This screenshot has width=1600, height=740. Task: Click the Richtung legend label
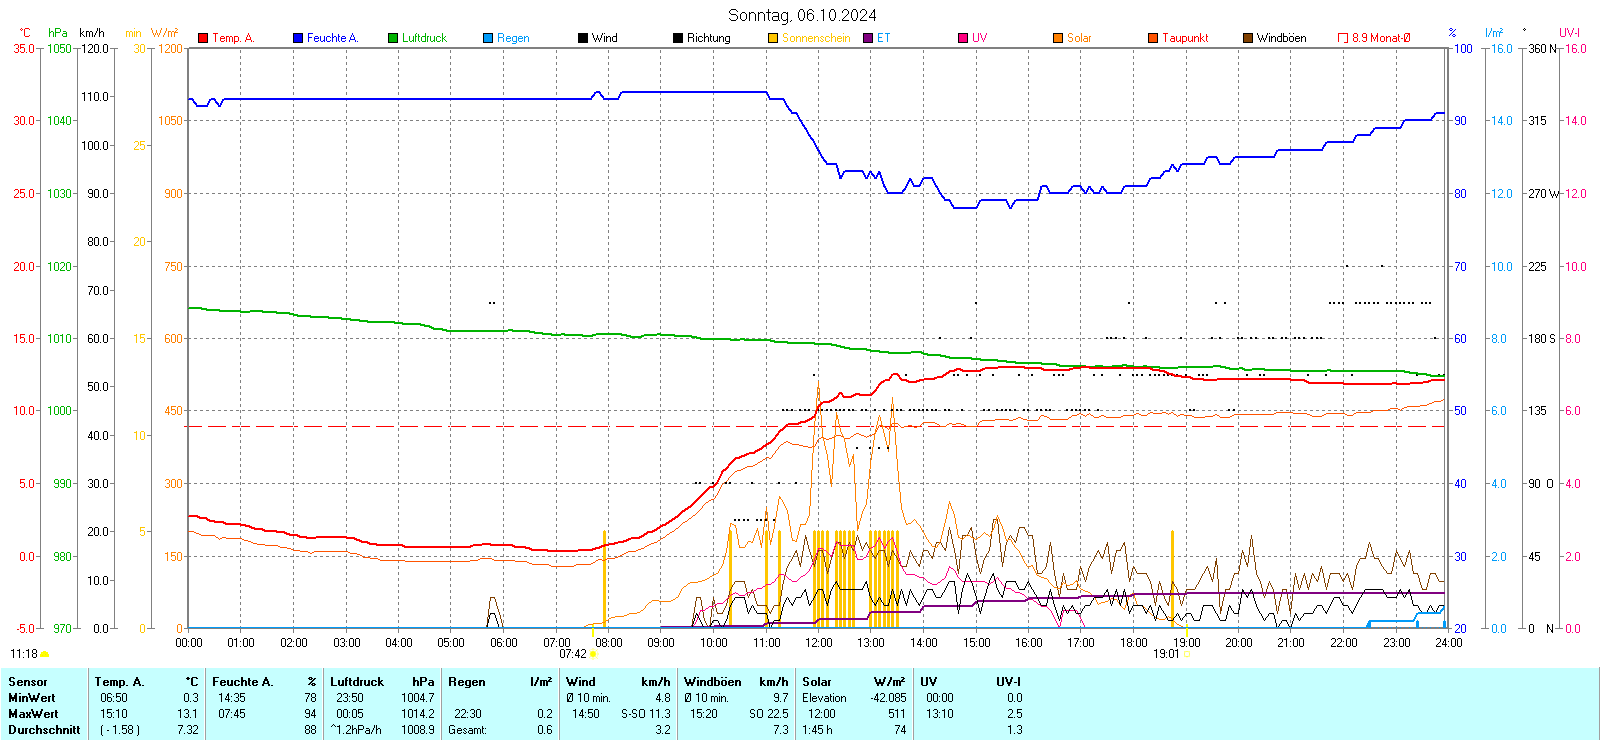(708, 38)
